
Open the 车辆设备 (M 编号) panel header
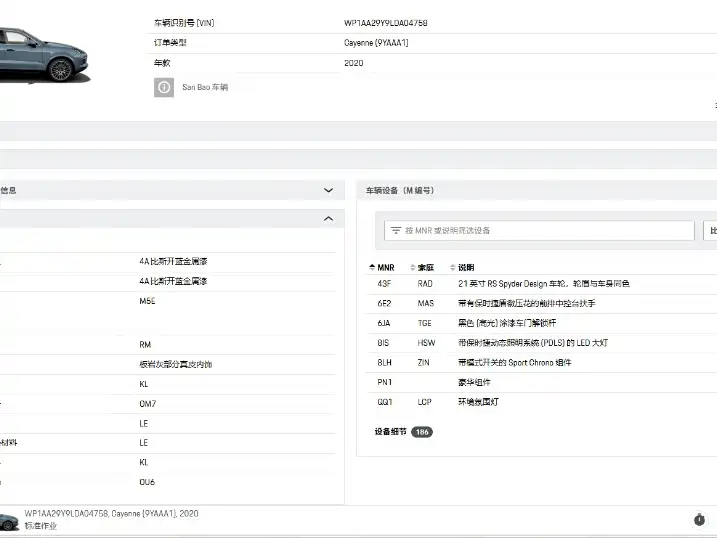click(x=536, y=190)
